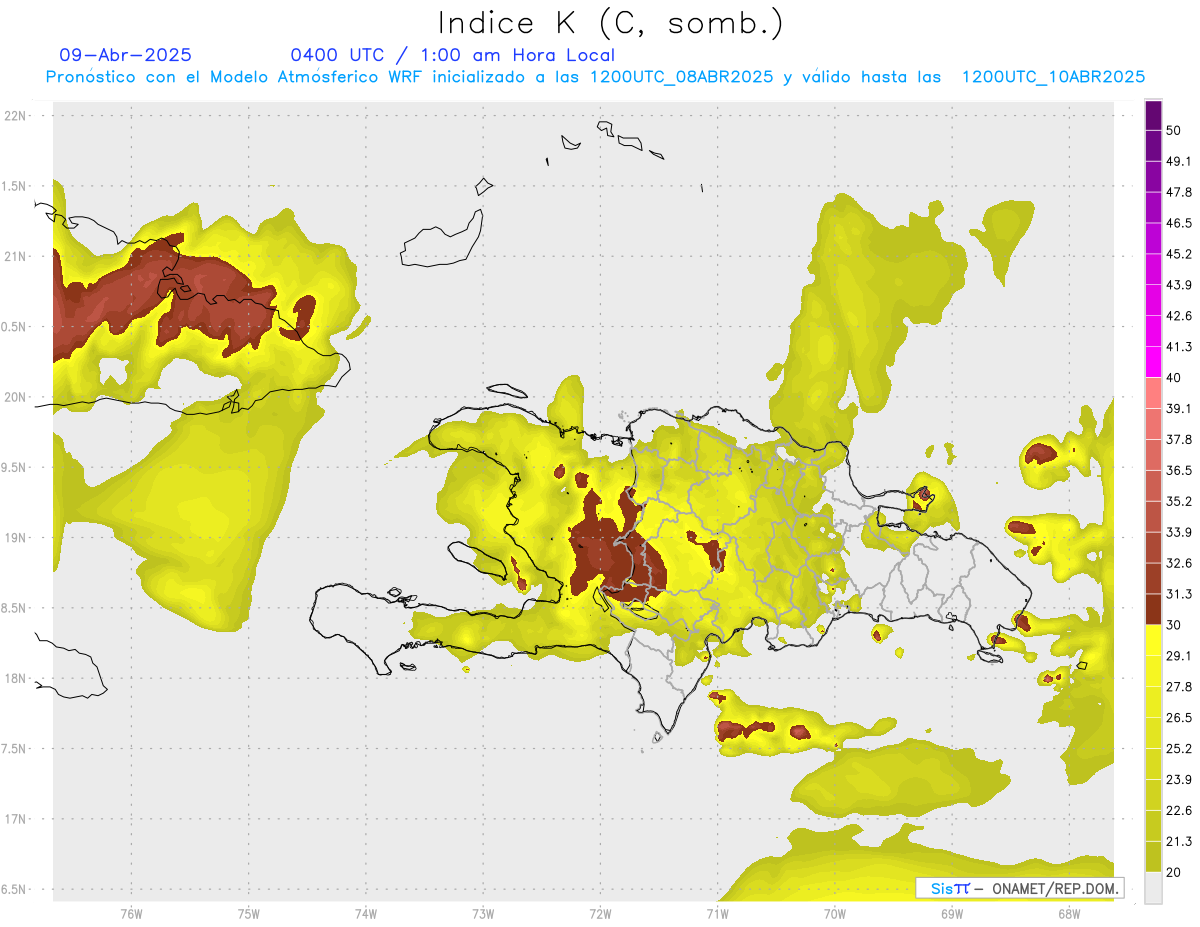Click the "21N" latitude label
Viewport: 1200px width, 927px height.
pyautogui.click(x=17, y=256)
